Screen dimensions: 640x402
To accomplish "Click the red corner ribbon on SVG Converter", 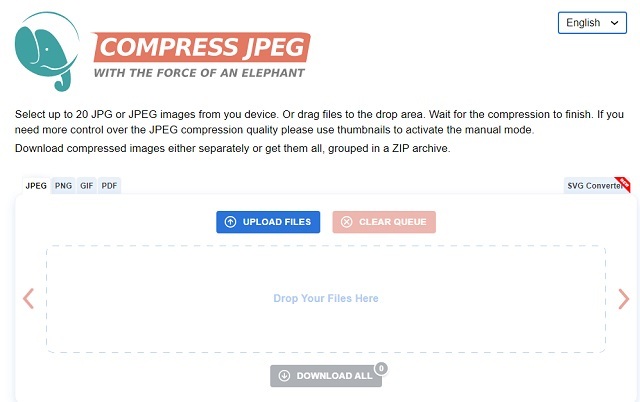I will pos(622,183).
